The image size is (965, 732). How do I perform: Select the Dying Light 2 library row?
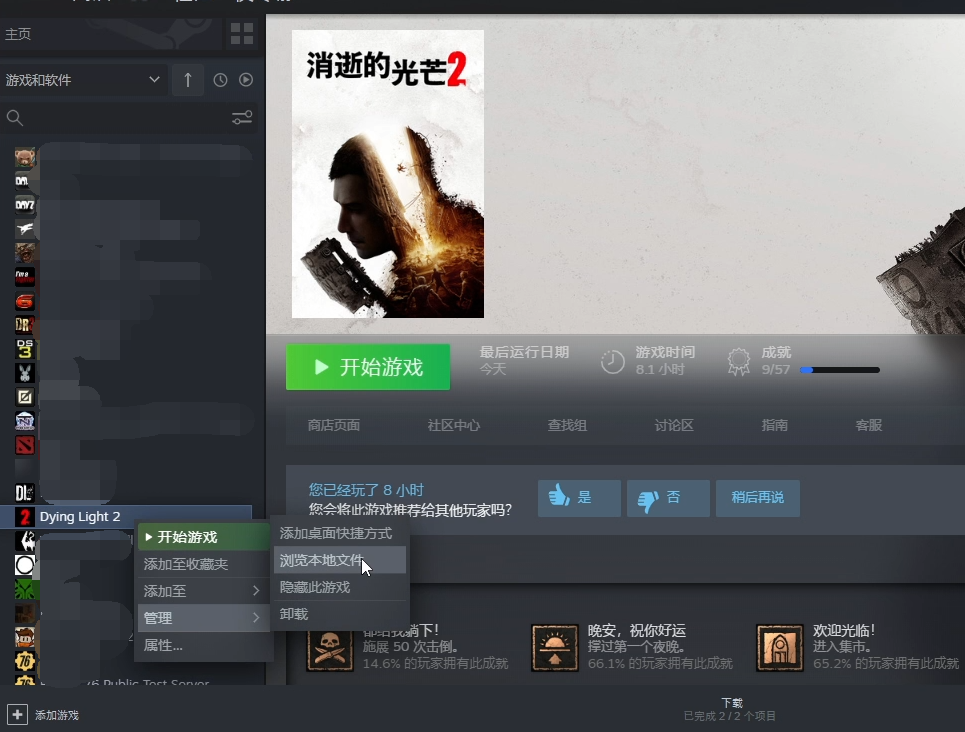click(x=126, y=517)
